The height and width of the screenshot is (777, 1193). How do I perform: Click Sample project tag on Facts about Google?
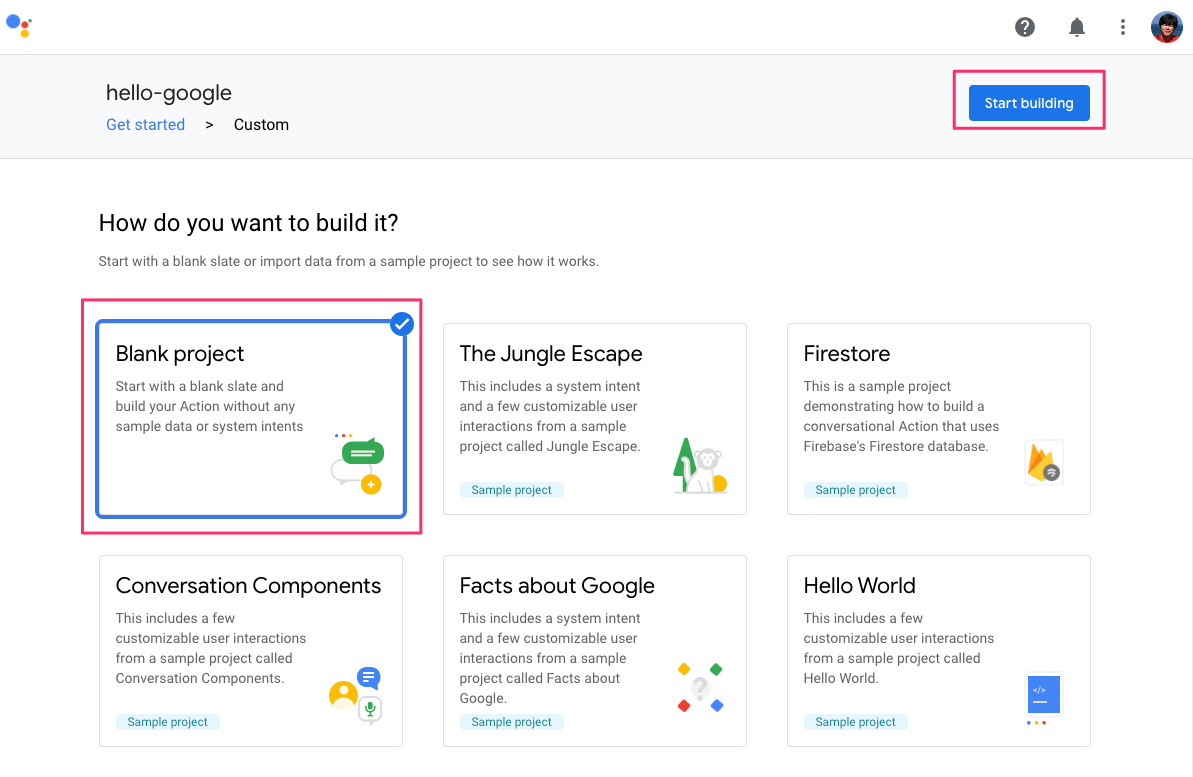(x=511, y=722)
